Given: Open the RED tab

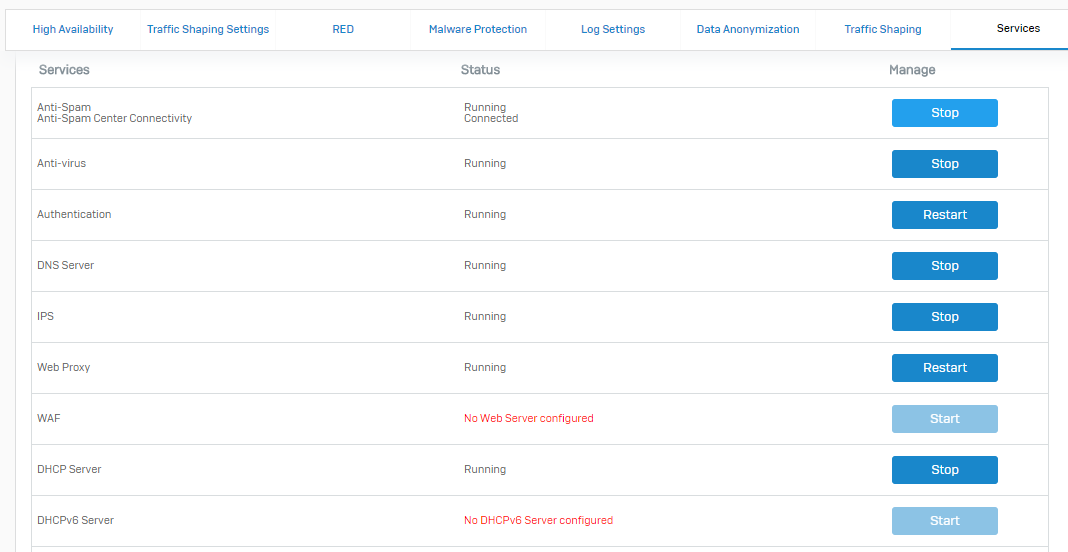Looking at the screenshot, I should [x=343, y=29].
